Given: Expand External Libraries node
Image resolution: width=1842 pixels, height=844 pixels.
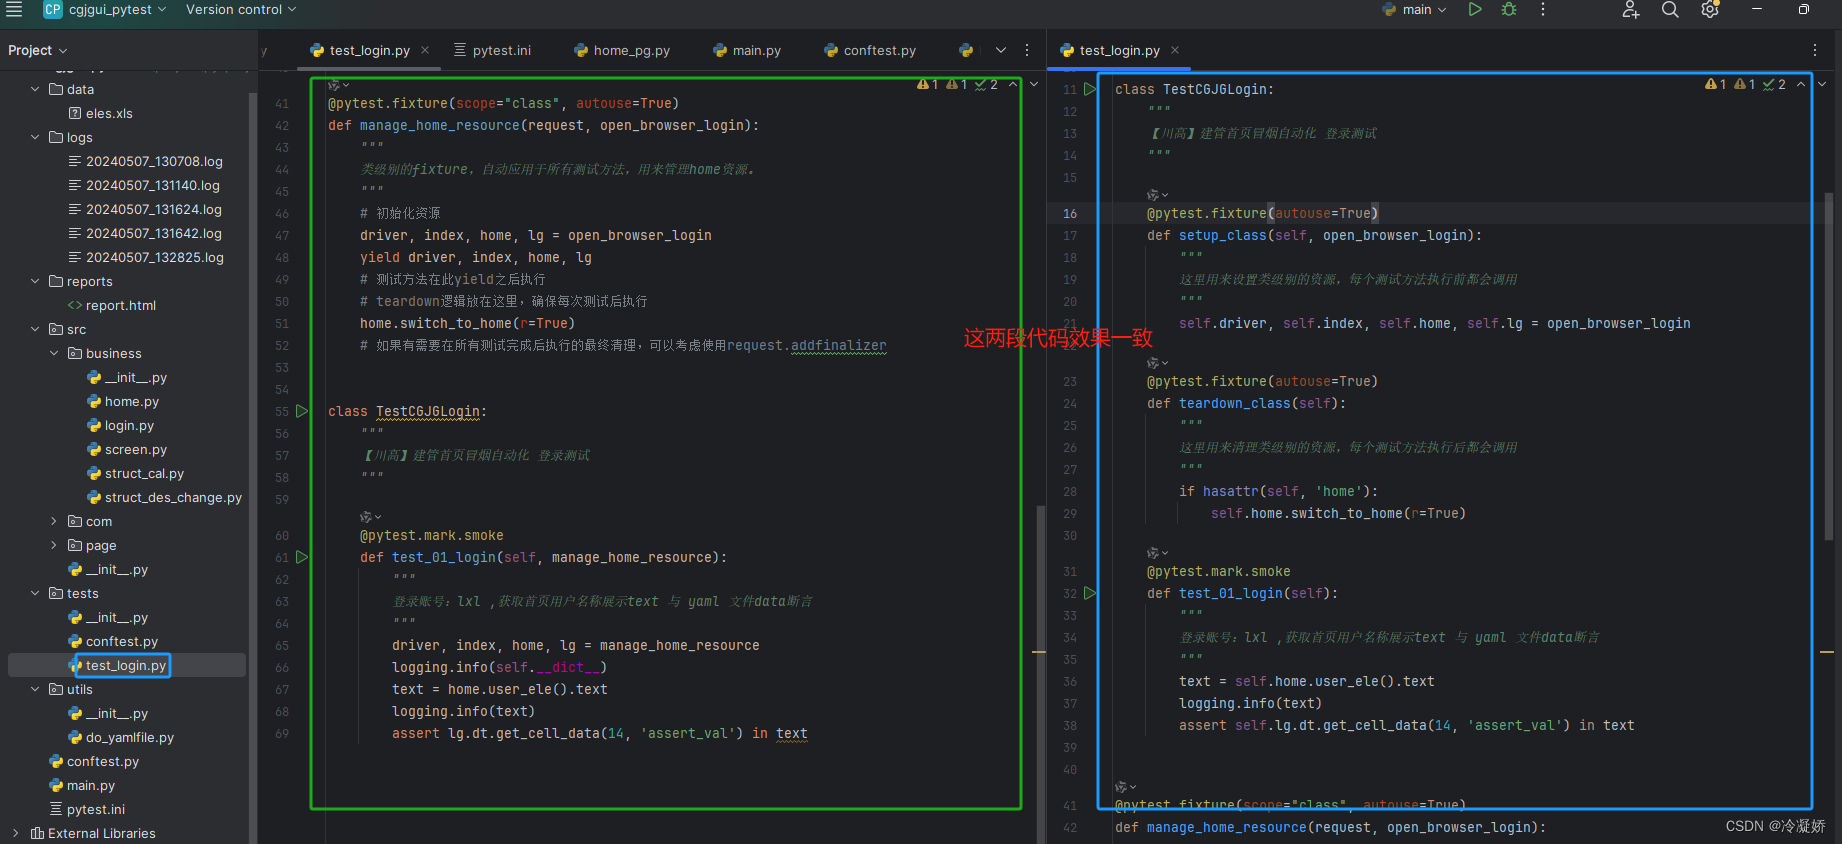Looking at the screenshot, I should 16,833.
